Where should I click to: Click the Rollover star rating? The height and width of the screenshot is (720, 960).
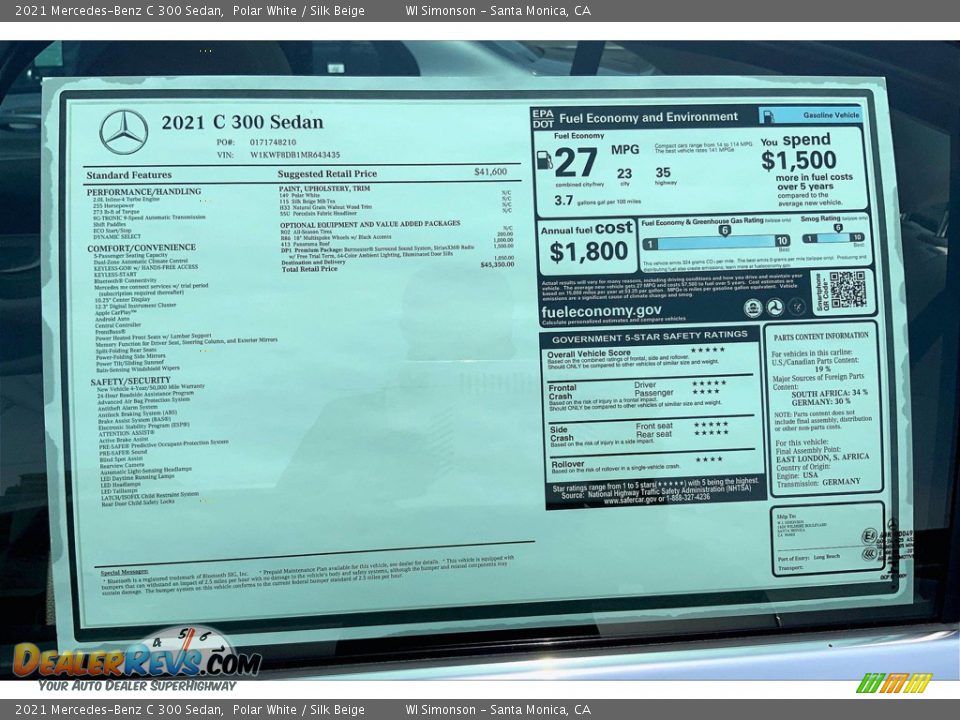click(708, 459)
